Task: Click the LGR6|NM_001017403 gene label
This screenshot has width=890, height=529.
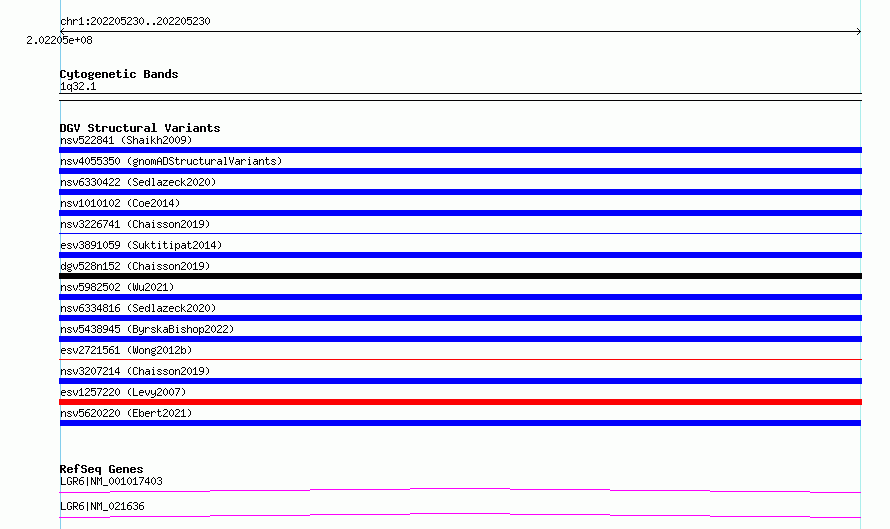Action: [111, 481]
